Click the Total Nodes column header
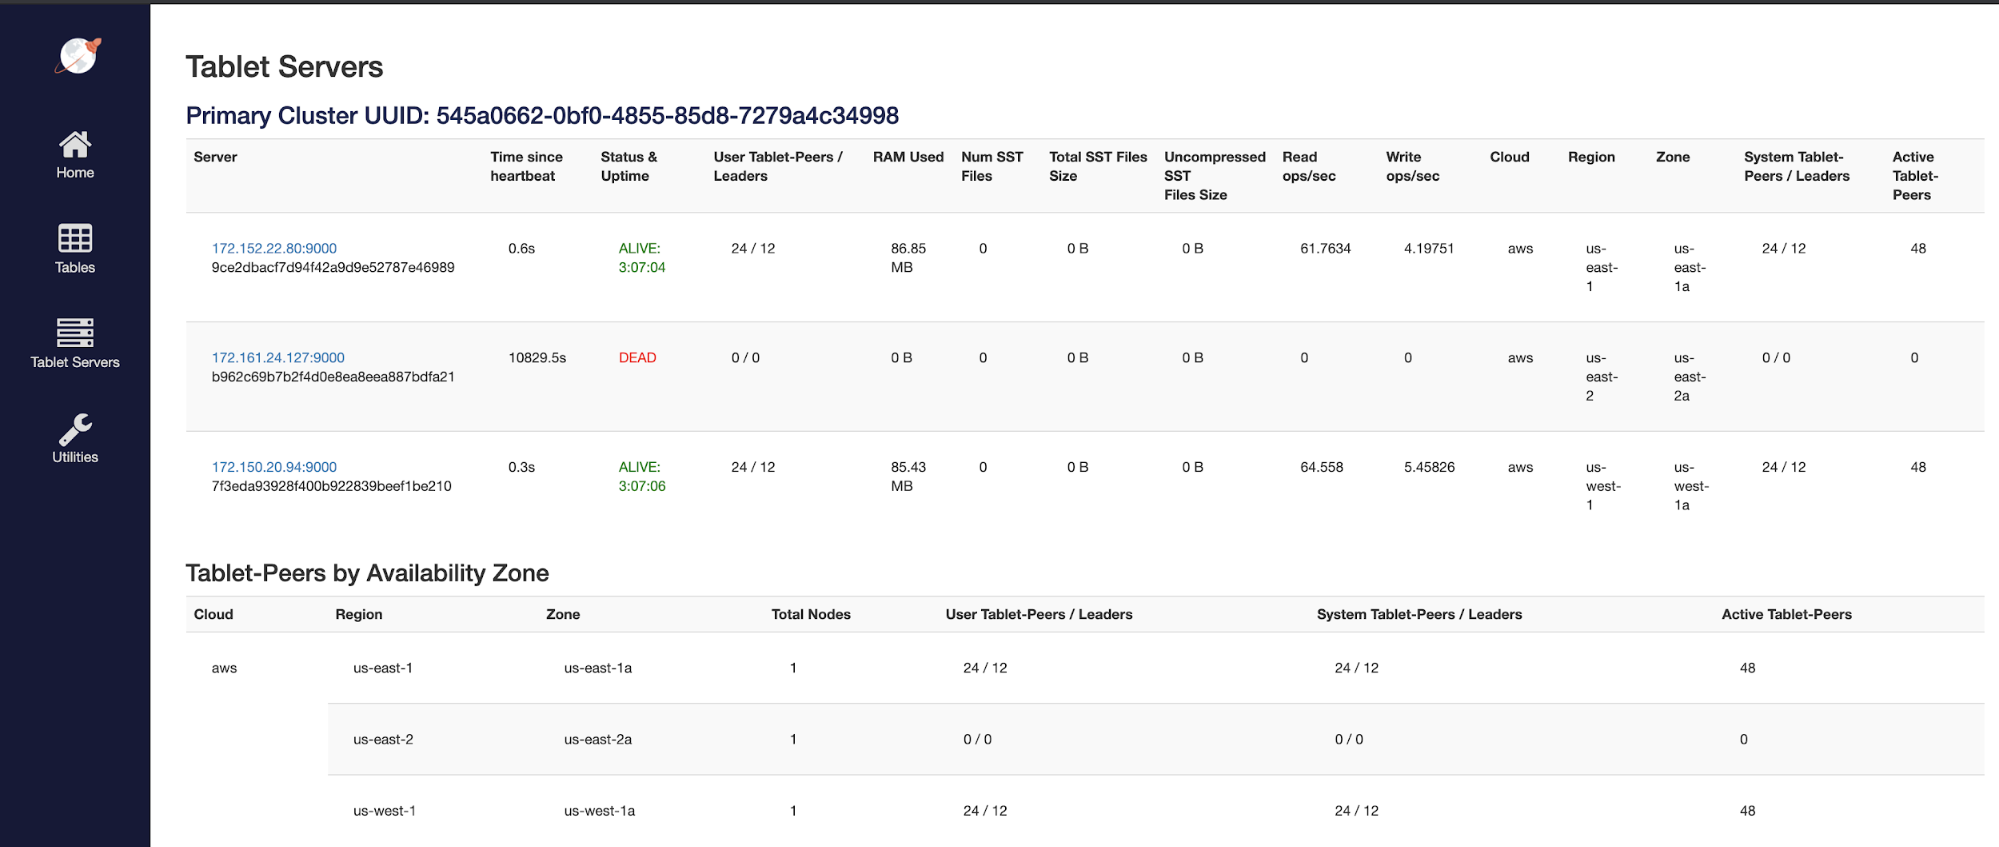 coord(810,614)
